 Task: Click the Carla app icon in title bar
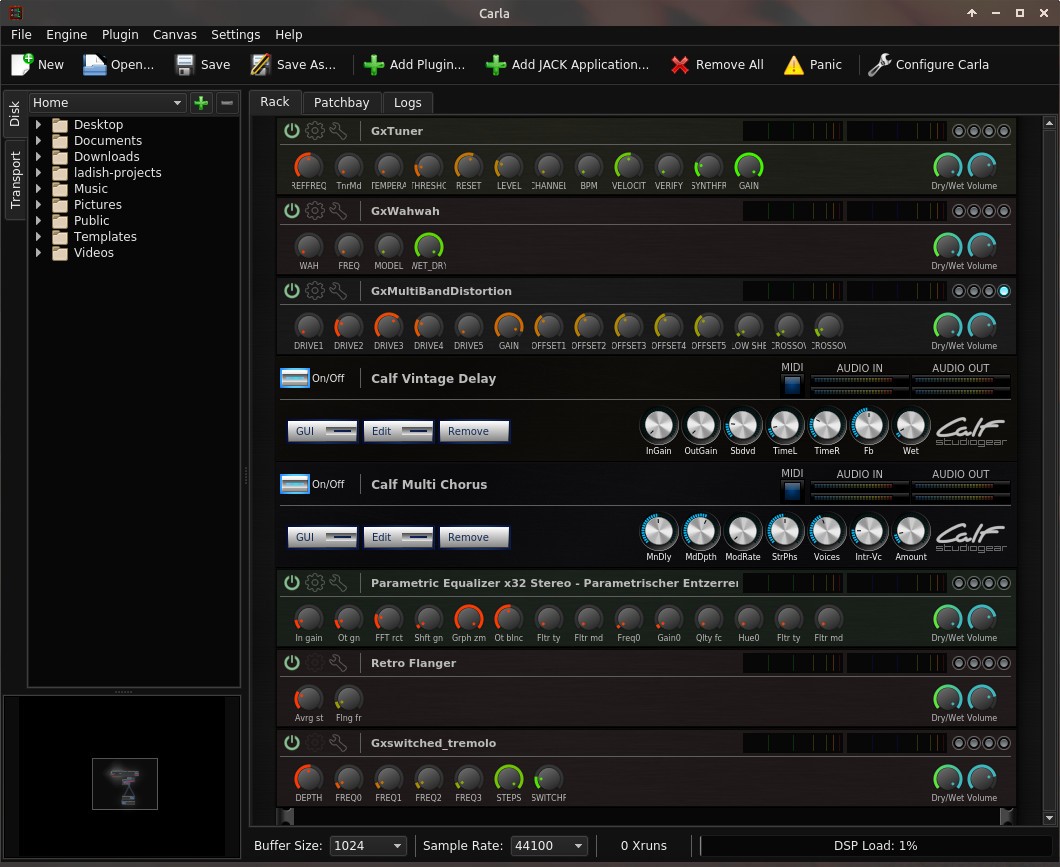click(15, 13)
